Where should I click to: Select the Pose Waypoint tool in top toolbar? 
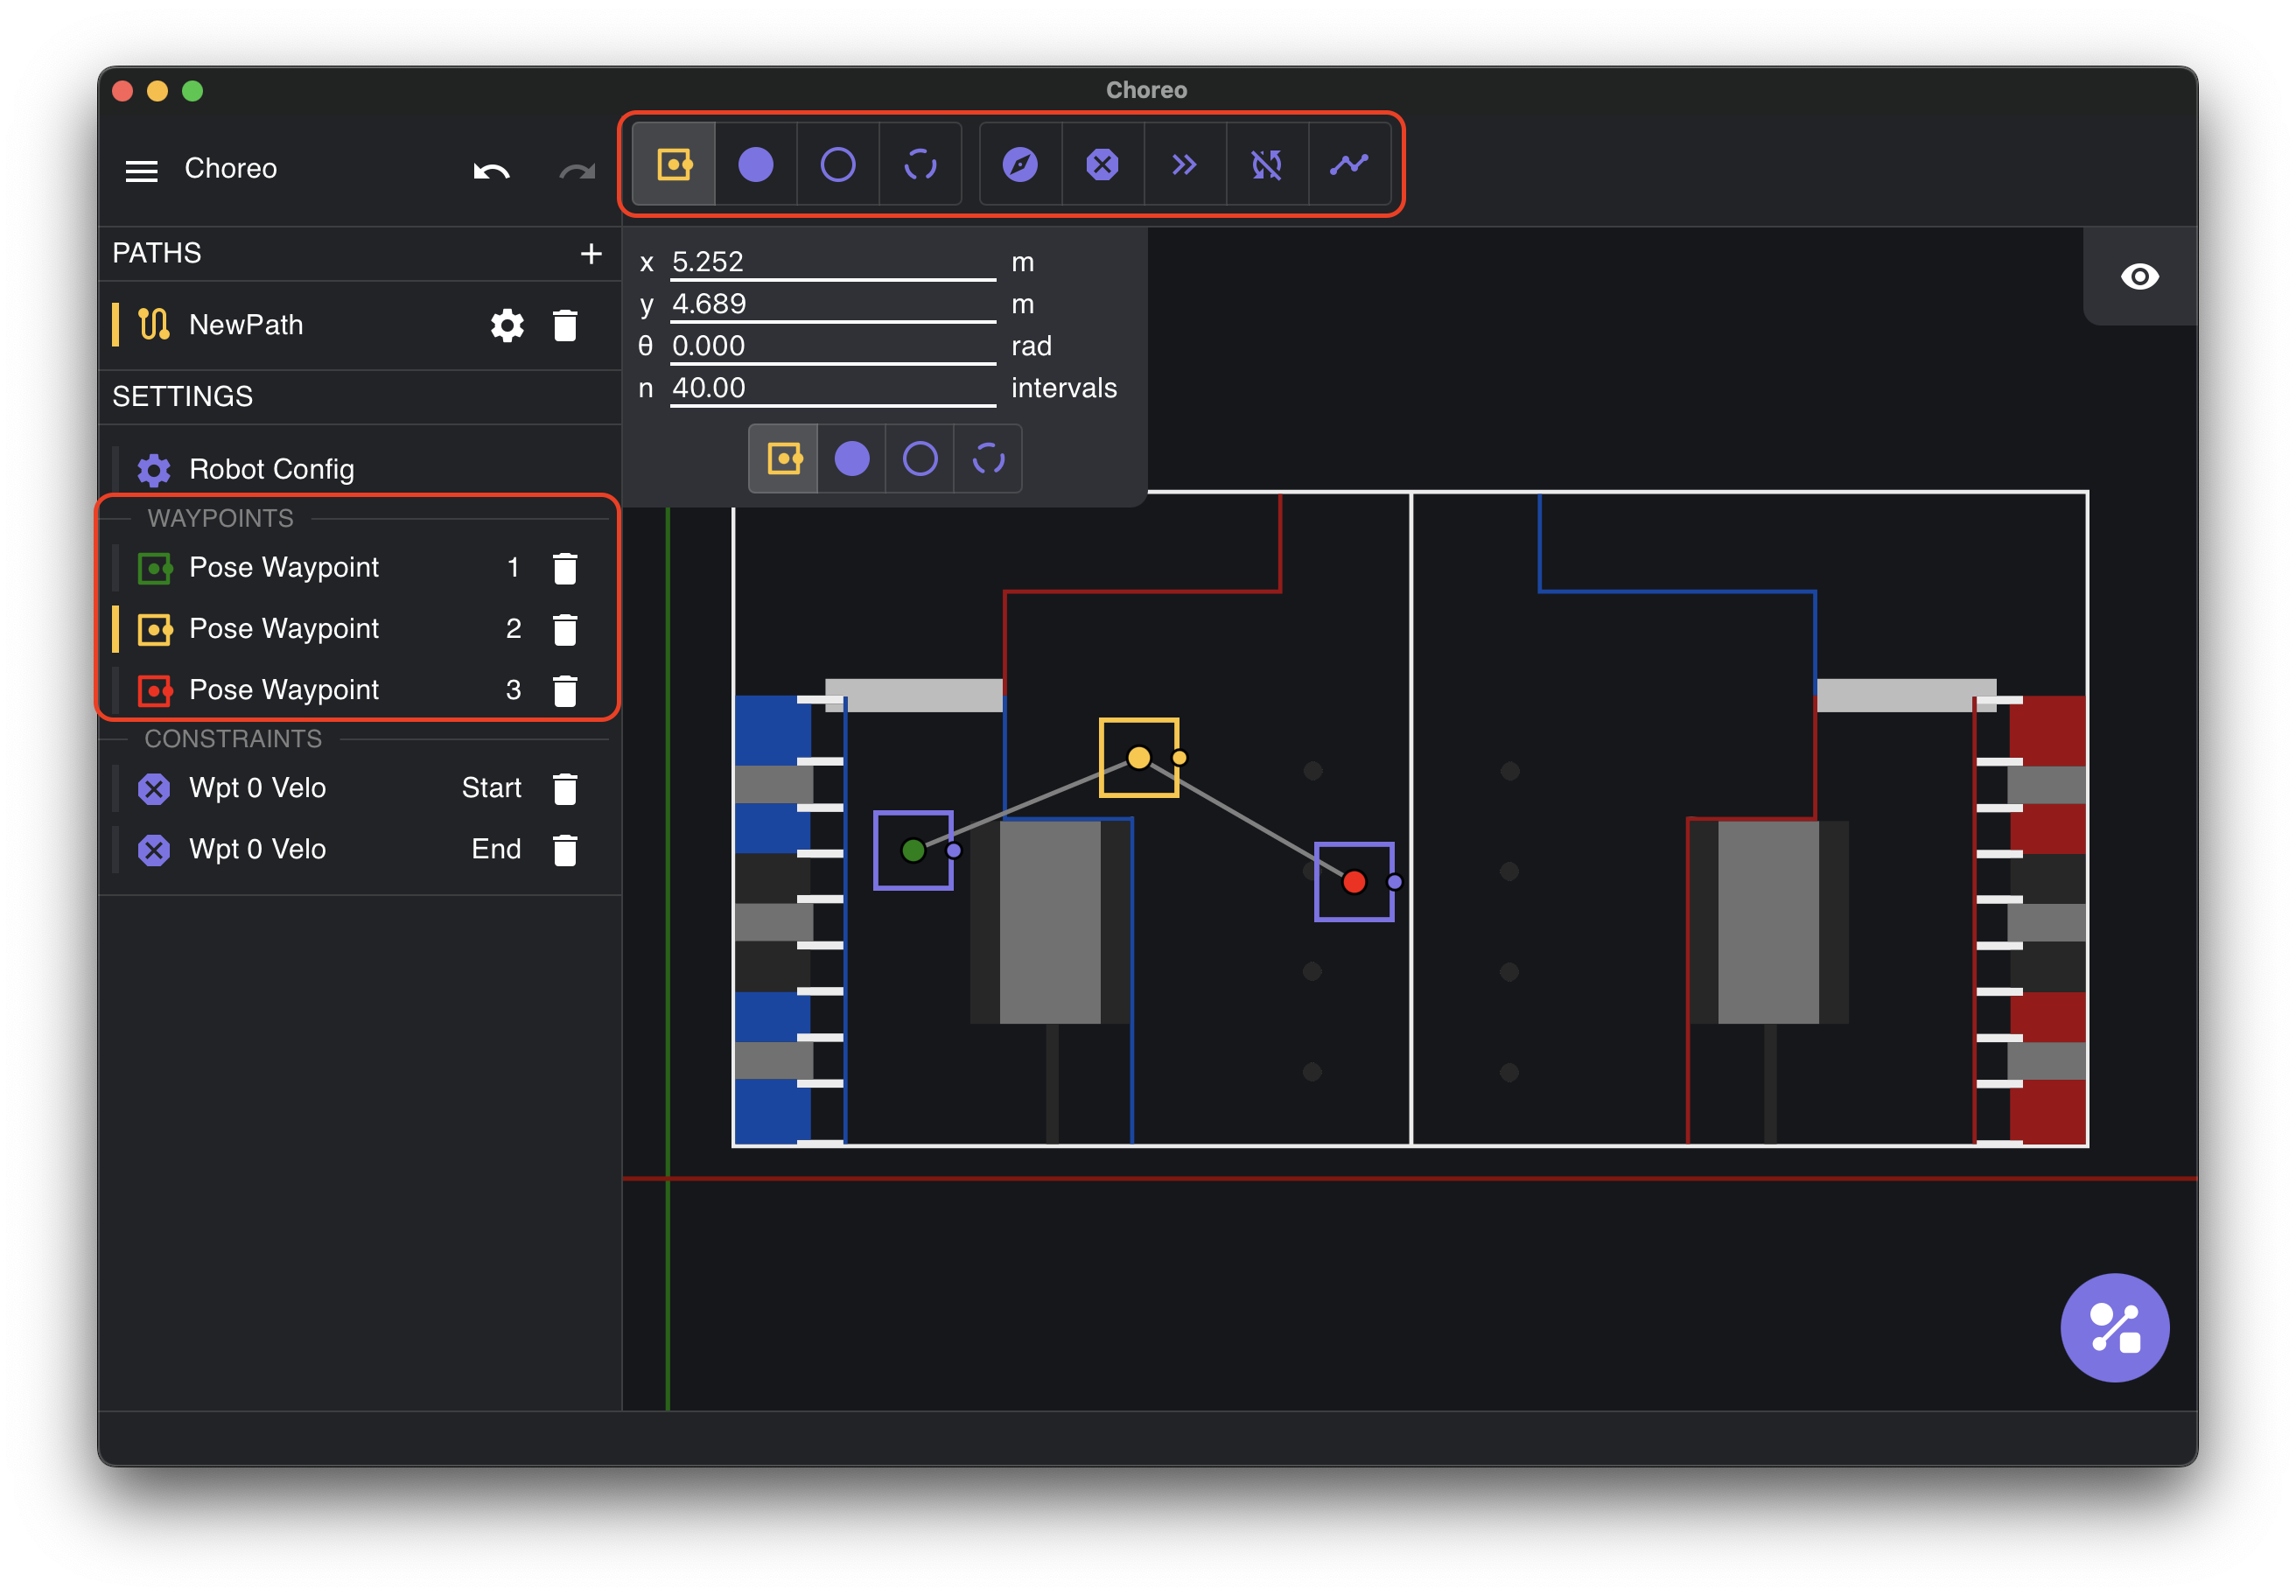tap(673, 164)
